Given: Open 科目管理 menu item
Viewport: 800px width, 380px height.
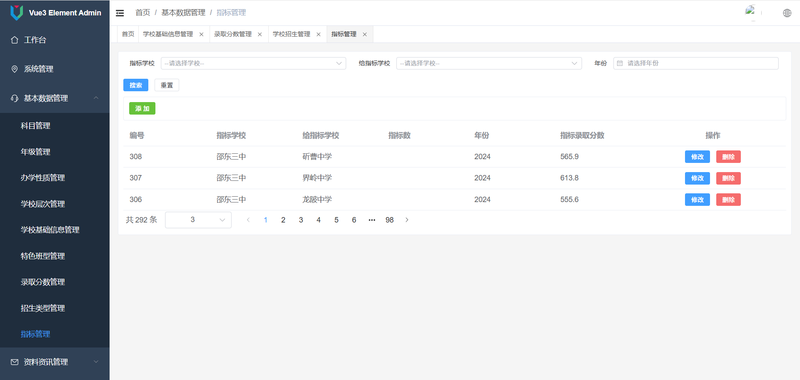Looking at the screenshot, I should pos(55,125).
